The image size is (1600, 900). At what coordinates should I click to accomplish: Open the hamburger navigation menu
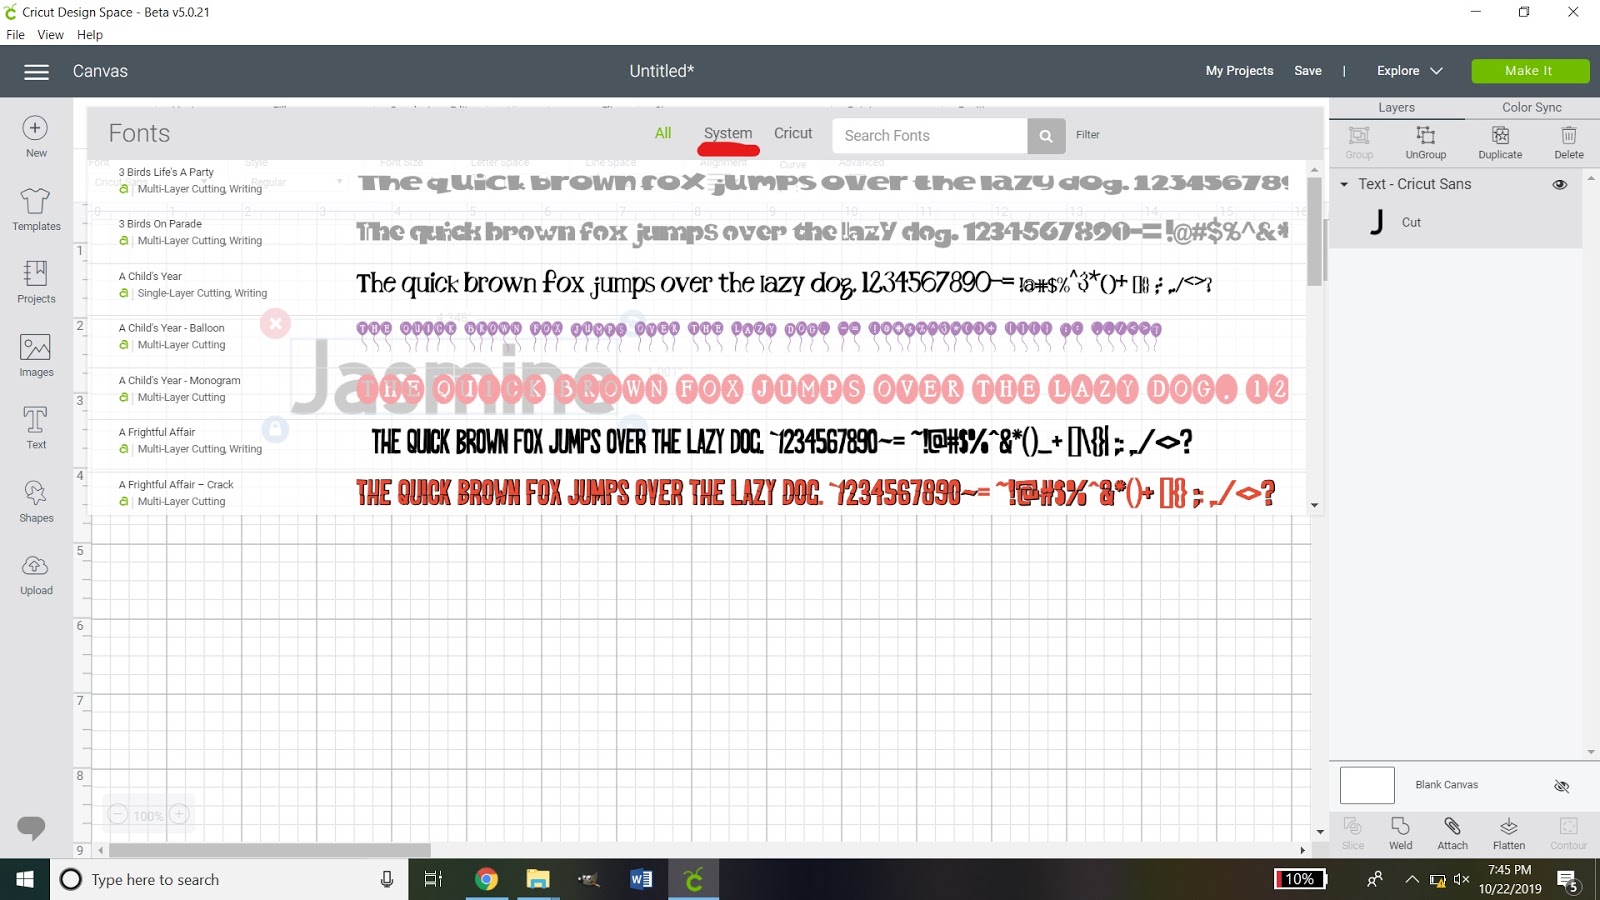pos(36,72)
